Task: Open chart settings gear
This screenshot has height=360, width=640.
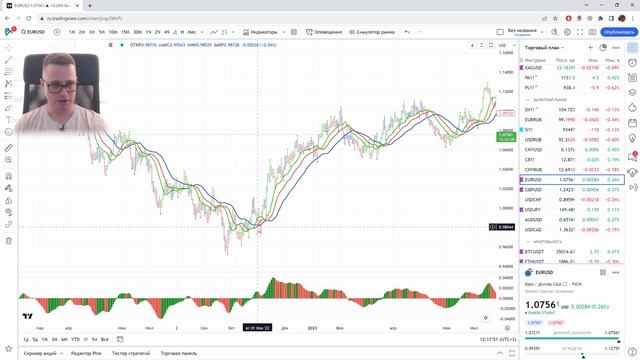Action: [x=567, y=32]
